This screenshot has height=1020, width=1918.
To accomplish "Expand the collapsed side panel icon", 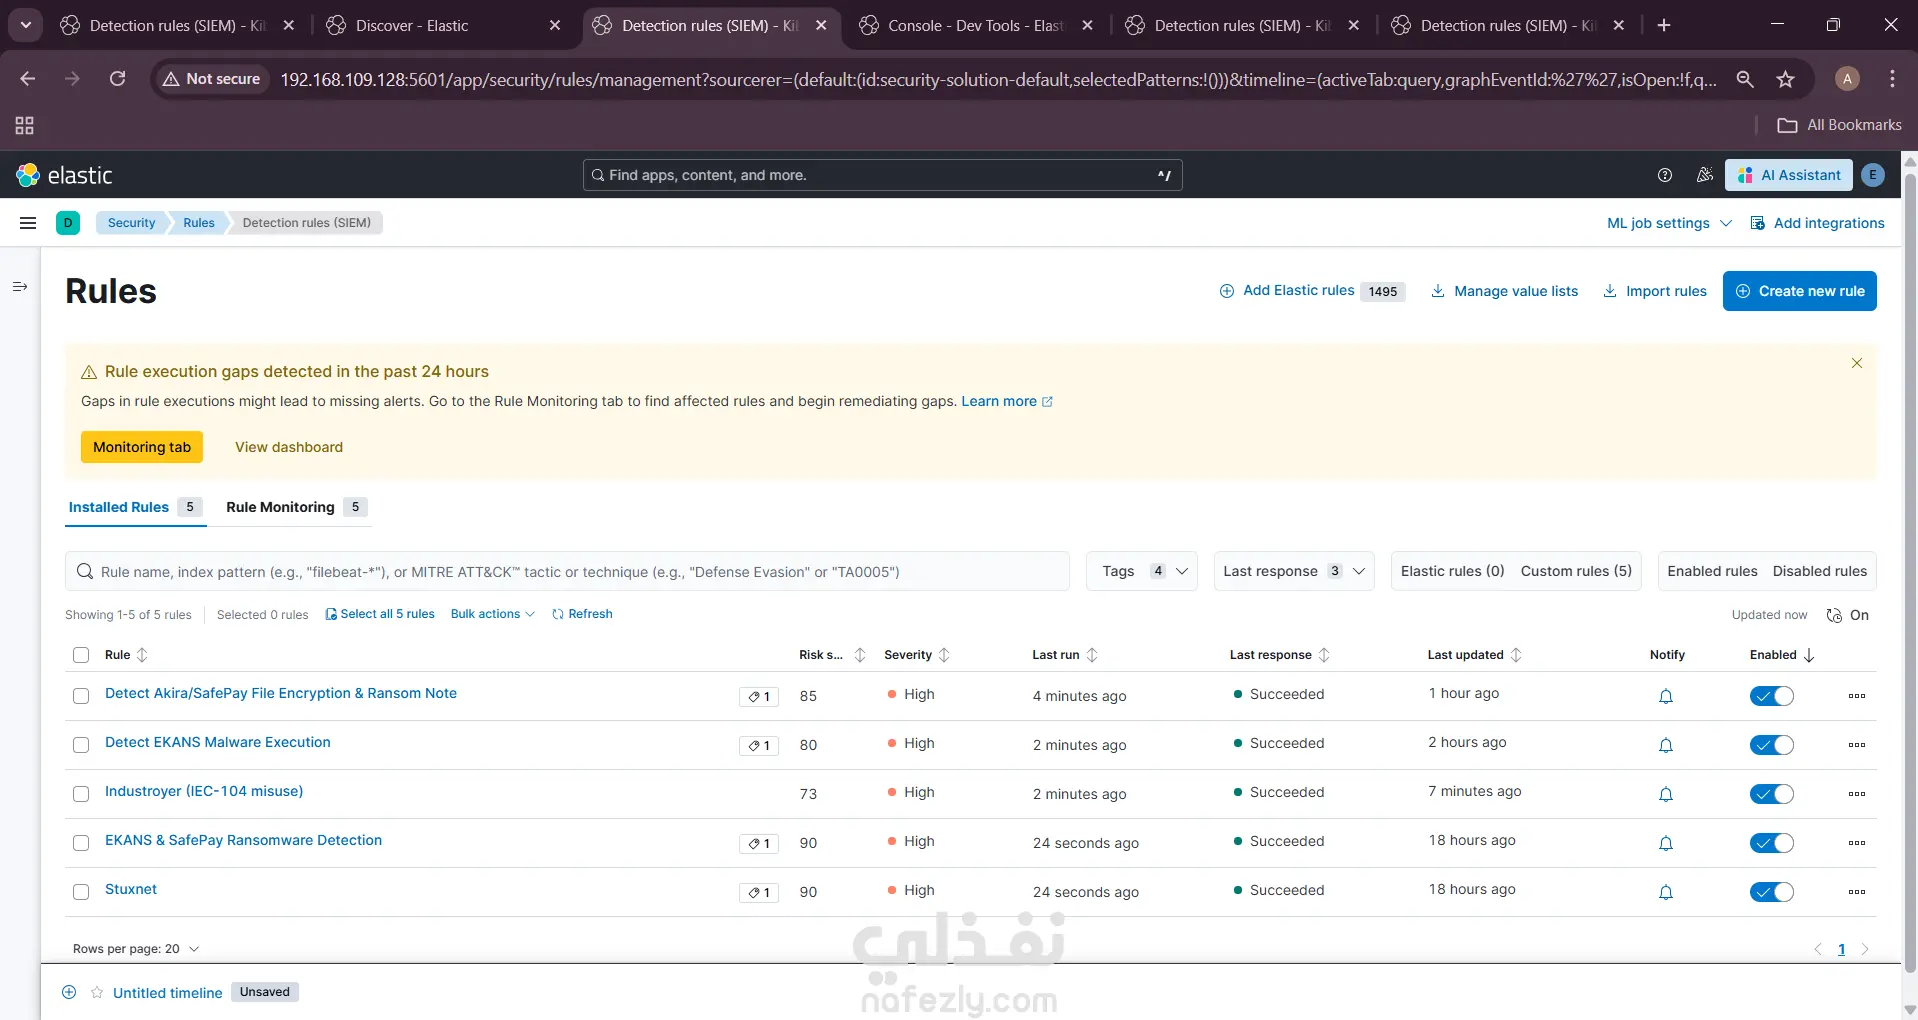I will coord(20,287).
